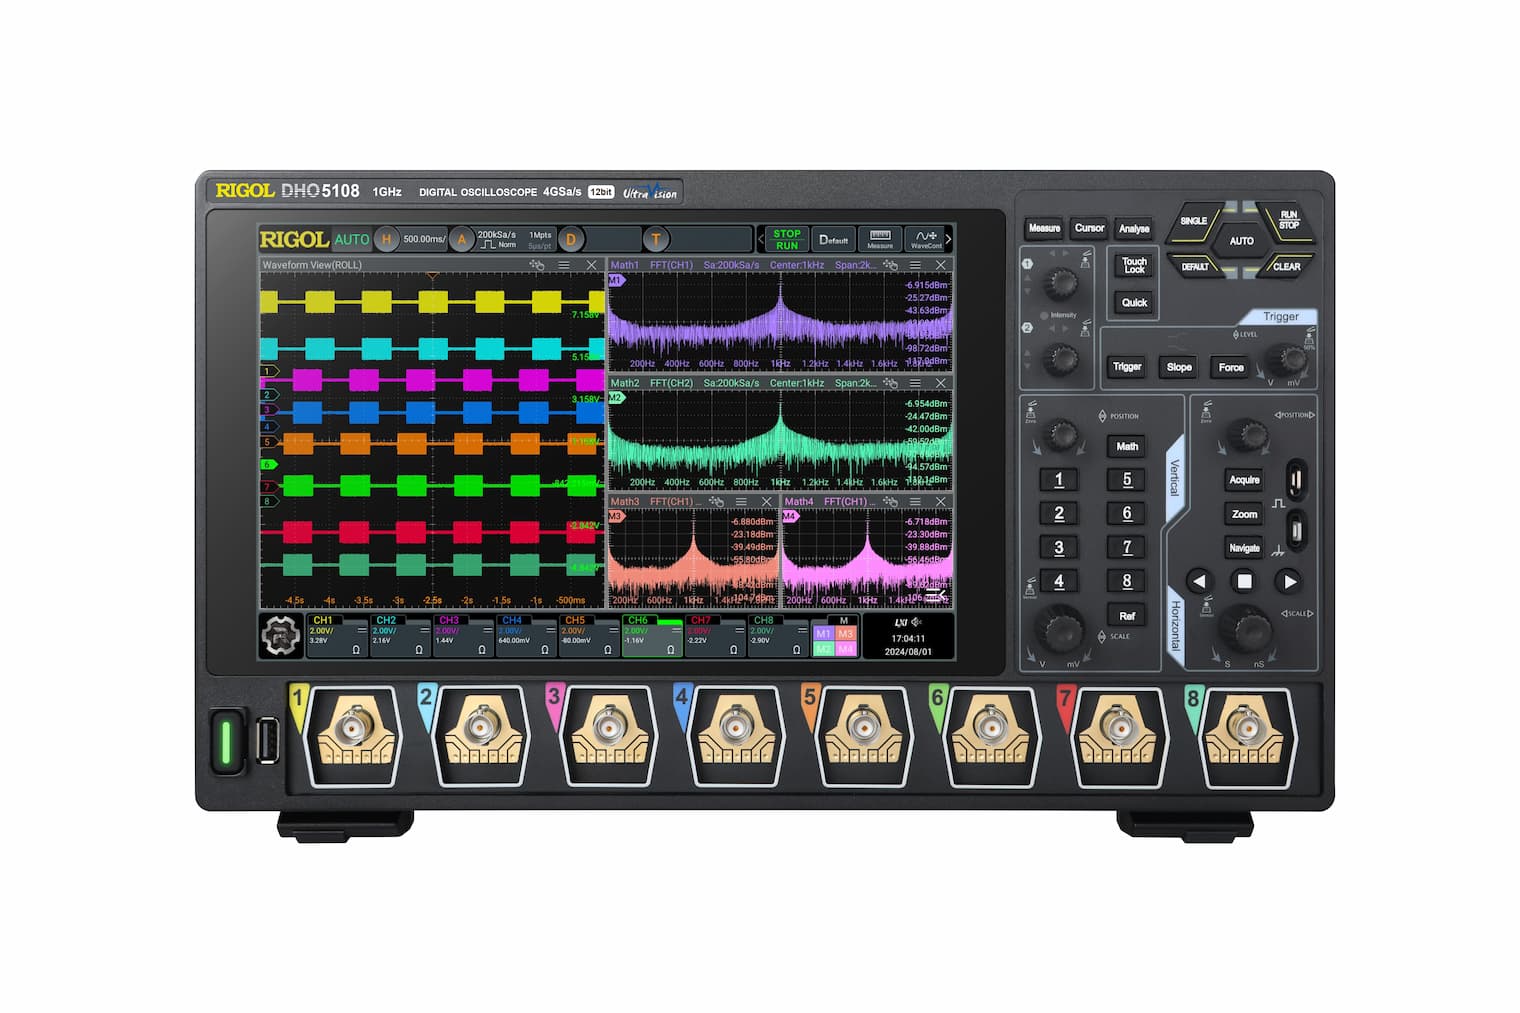Open the gear settings menu icon
The image size is (1520, 1013).
(280, 635)
